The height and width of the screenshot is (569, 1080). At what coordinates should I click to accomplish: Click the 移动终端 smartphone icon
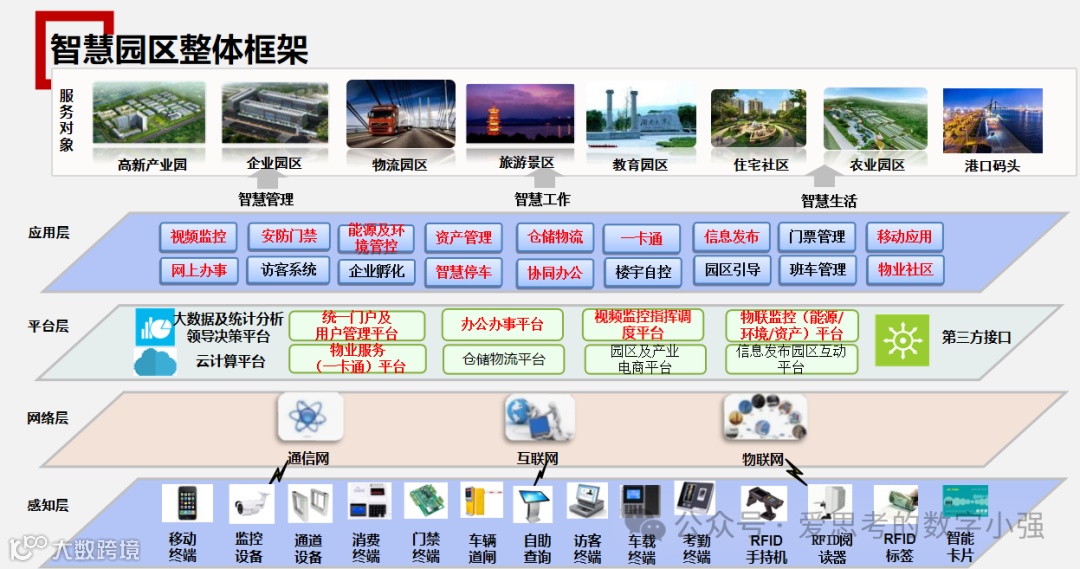tap(187, 503)
